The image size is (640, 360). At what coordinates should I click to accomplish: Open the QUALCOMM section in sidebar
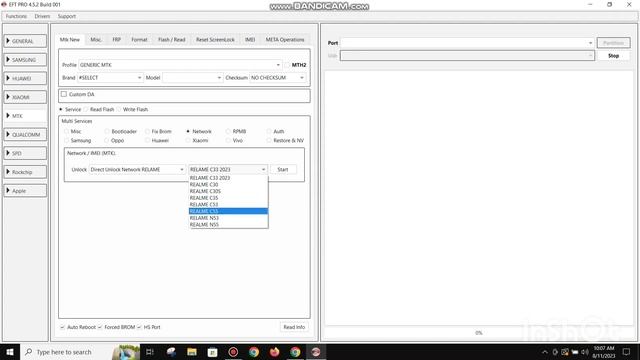[x=25, y=135]
